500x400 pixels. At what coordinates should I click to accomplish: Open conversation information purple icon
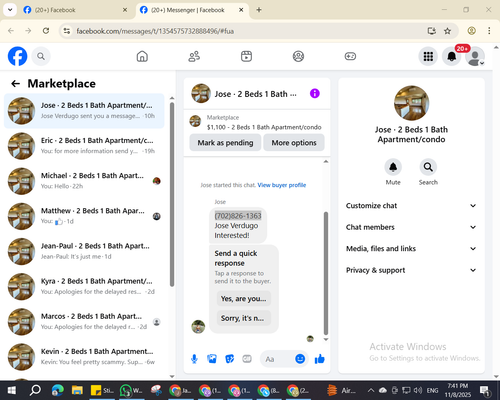click(x=315, y=93)
